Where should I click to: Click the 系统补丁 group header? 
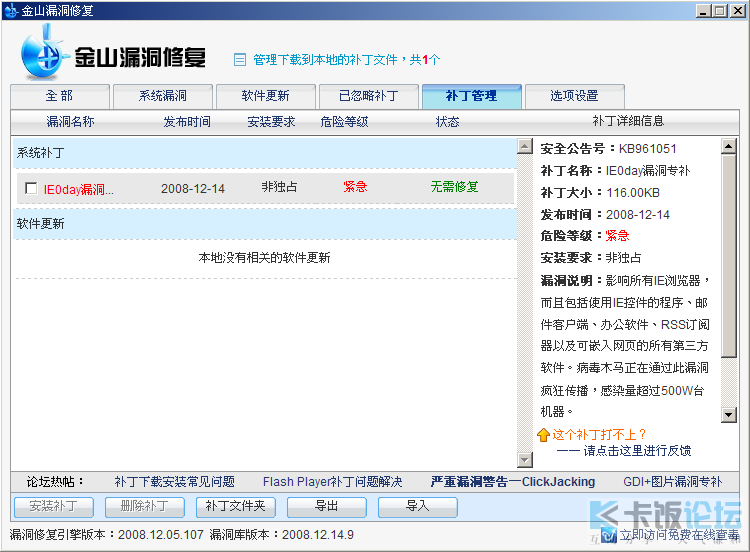coord(265,153)
